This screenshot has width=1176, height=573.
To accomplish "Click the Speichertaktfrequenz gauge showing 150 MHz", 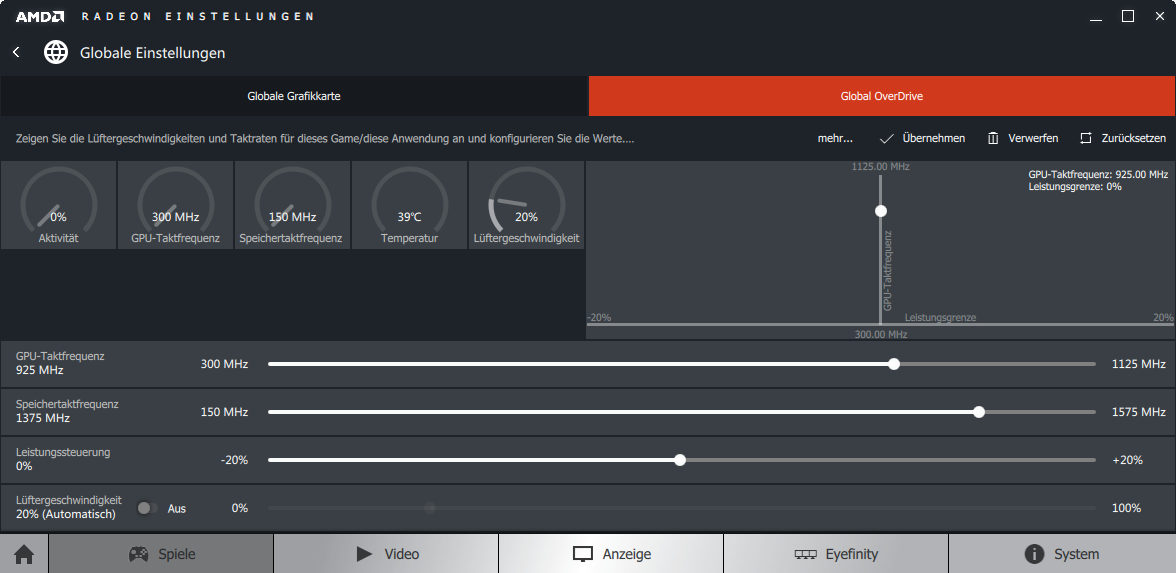I will pos(292,205).
